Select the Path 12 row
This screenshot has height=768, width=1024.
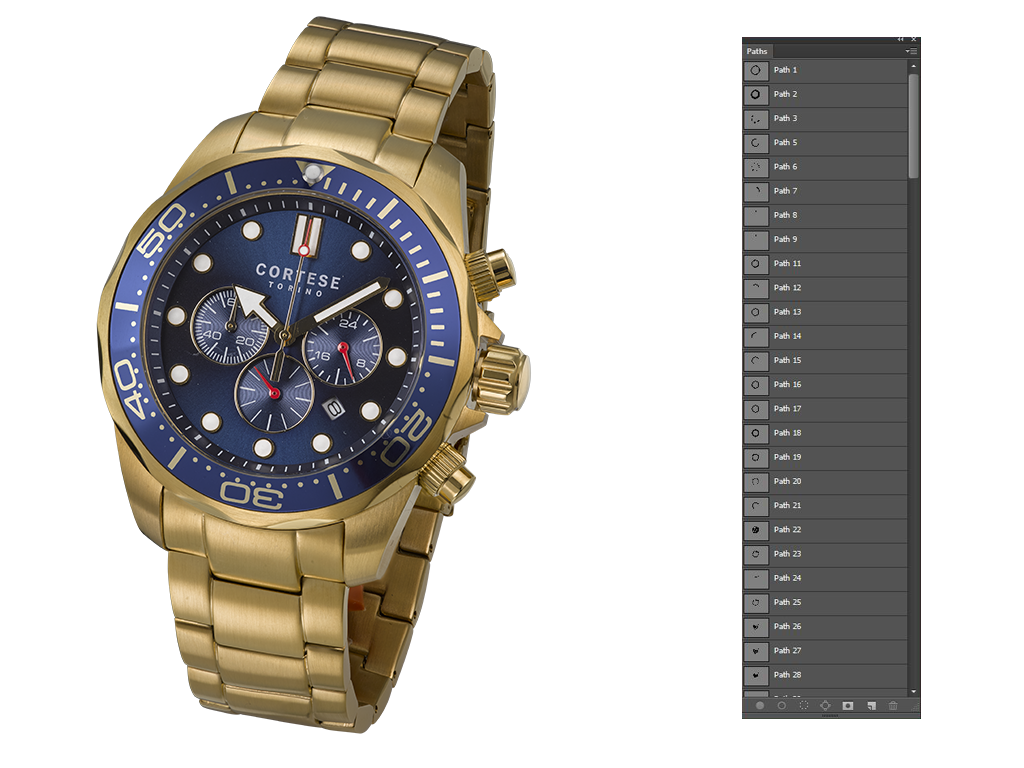tap(825, 287)
